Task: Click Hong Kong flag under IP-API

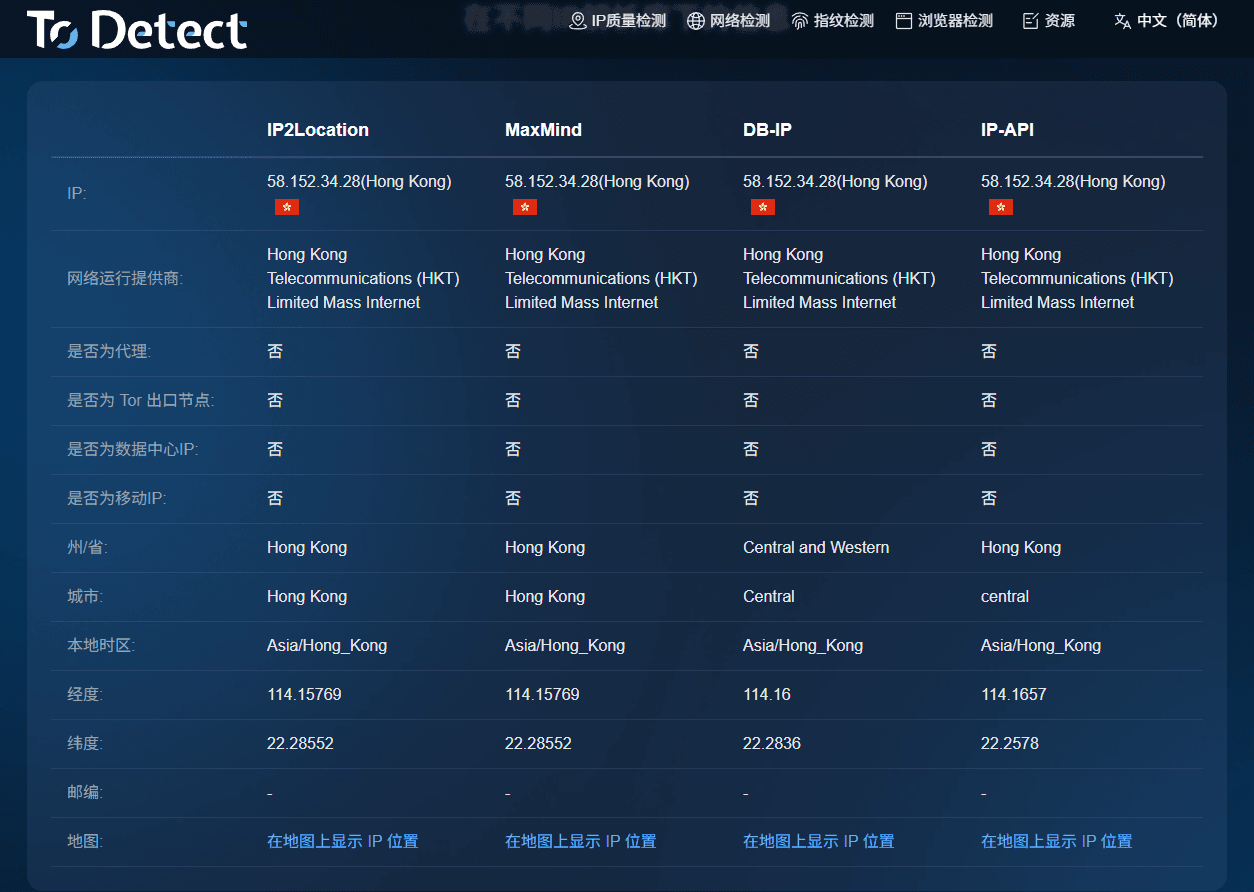Action: pos(1001,207)
